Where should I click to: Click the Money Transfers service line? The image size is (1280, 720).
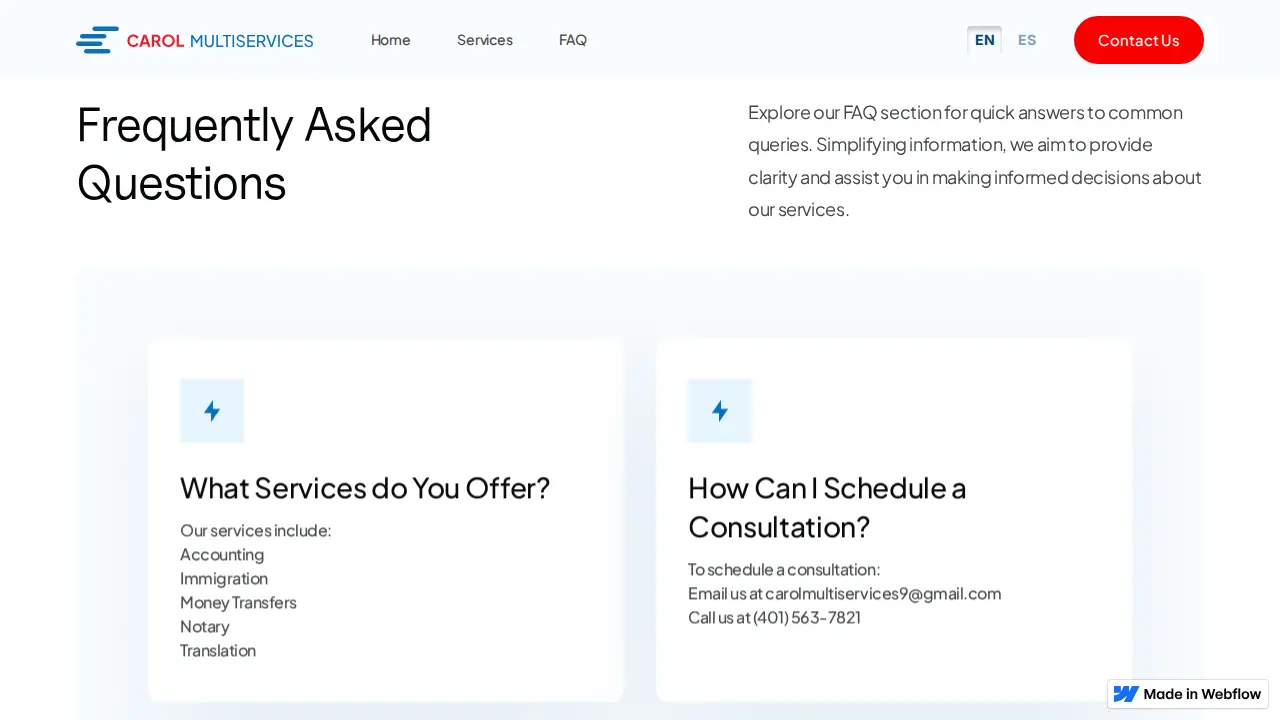(x=238, y=602)
